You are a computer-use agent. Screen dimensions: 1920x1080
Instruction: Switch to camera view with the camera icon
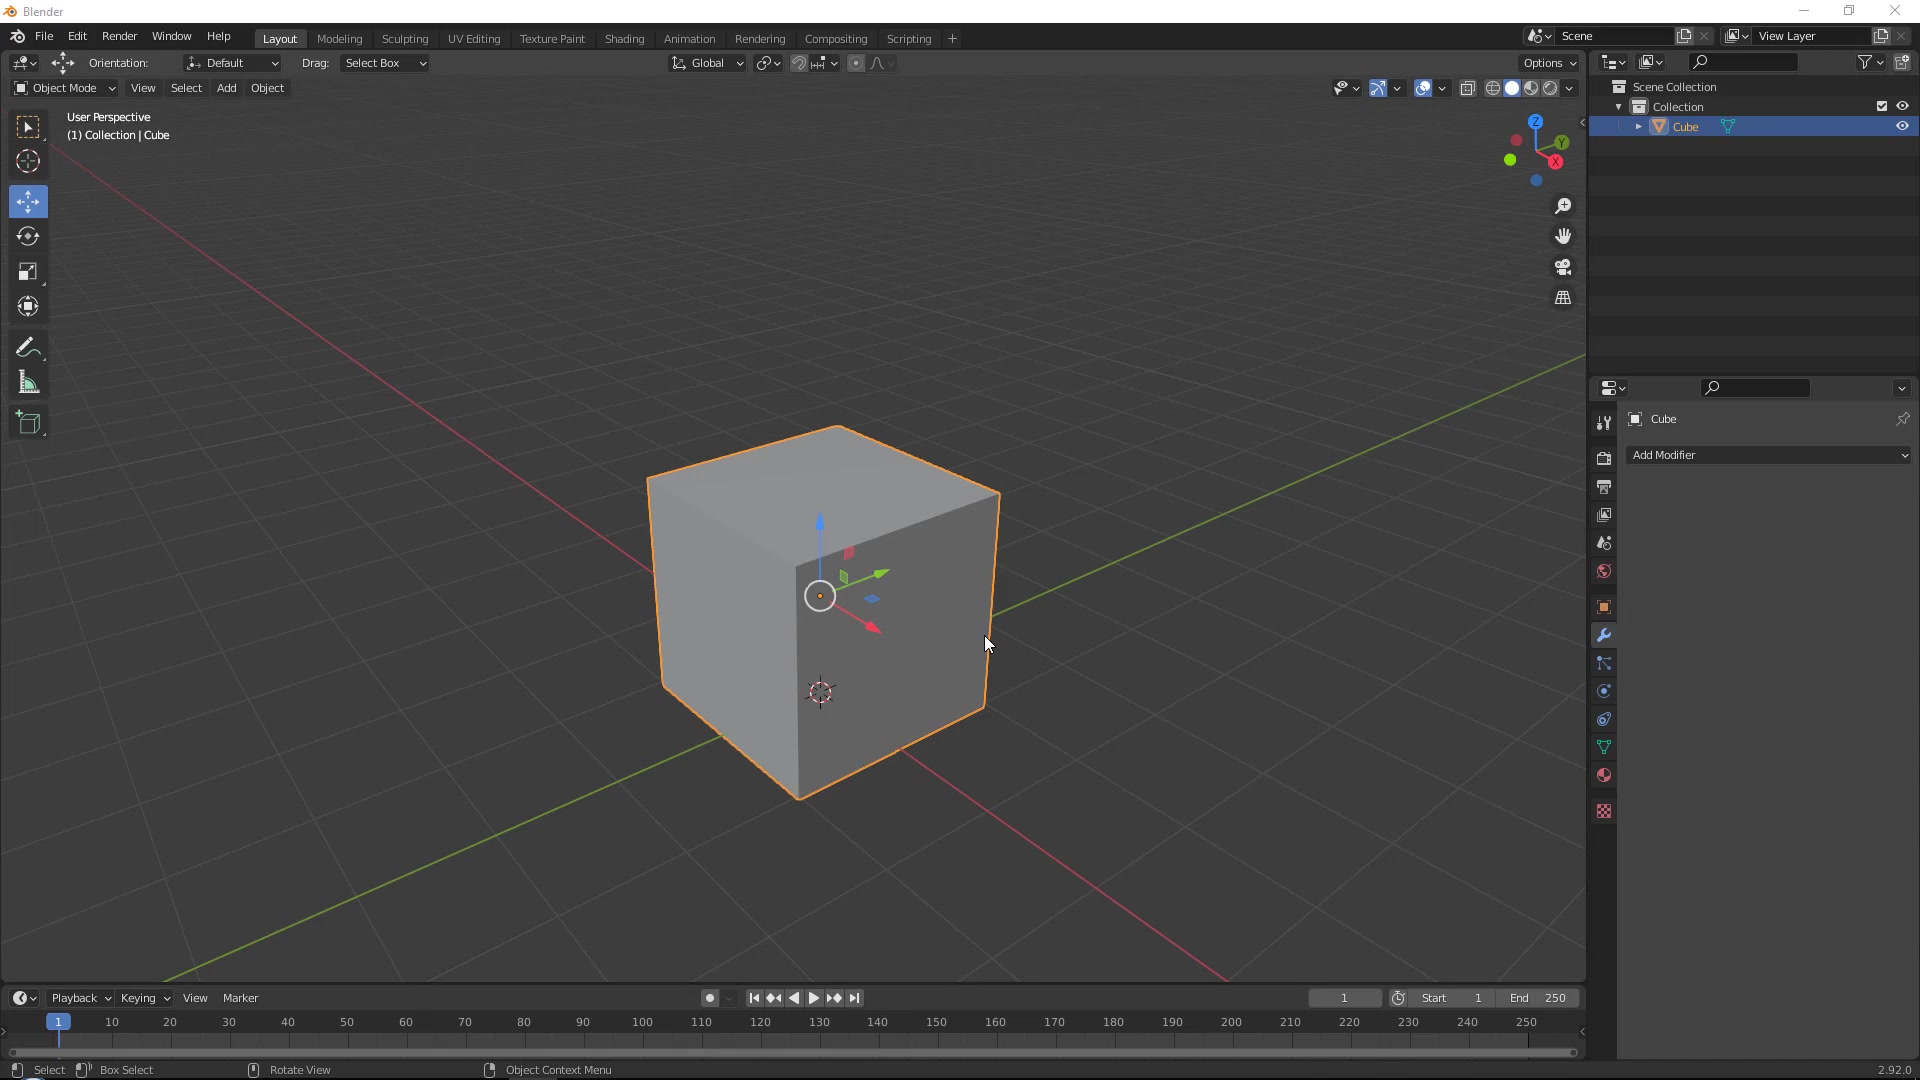[1563, 267]
